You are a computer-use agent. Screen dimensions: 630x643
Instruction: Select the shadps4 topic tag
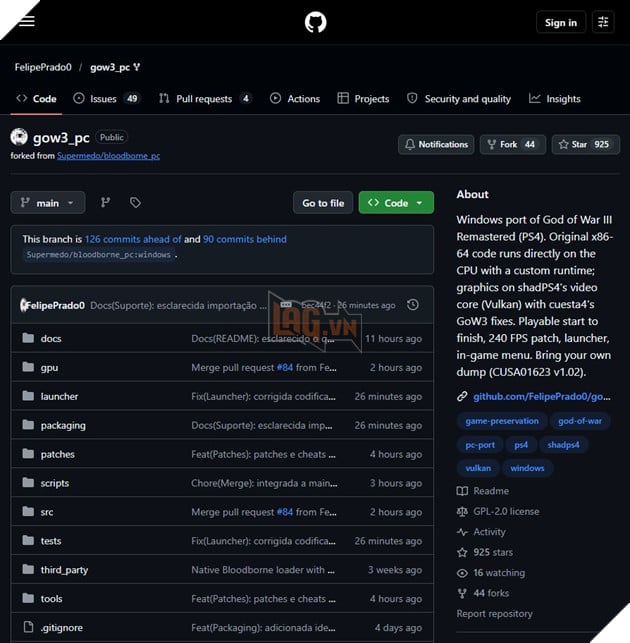[563, 445]
